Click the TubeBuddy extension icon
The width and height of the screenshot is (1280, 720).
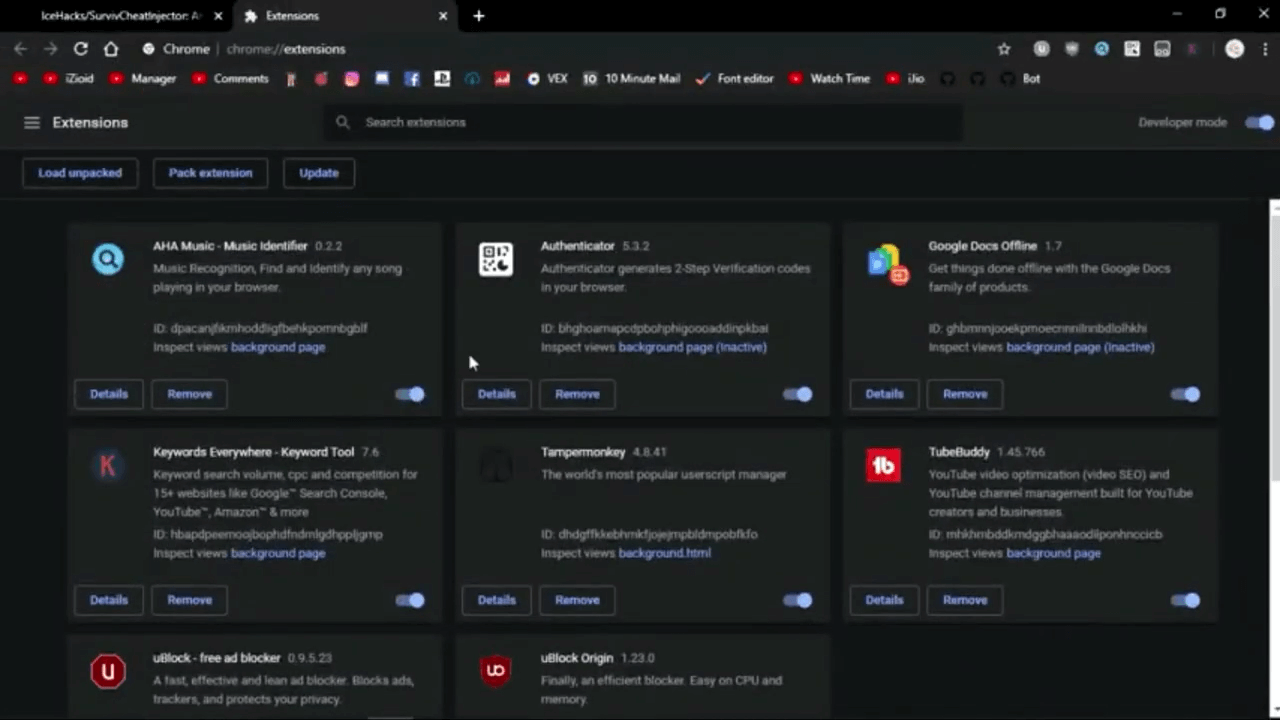[883, 465]
